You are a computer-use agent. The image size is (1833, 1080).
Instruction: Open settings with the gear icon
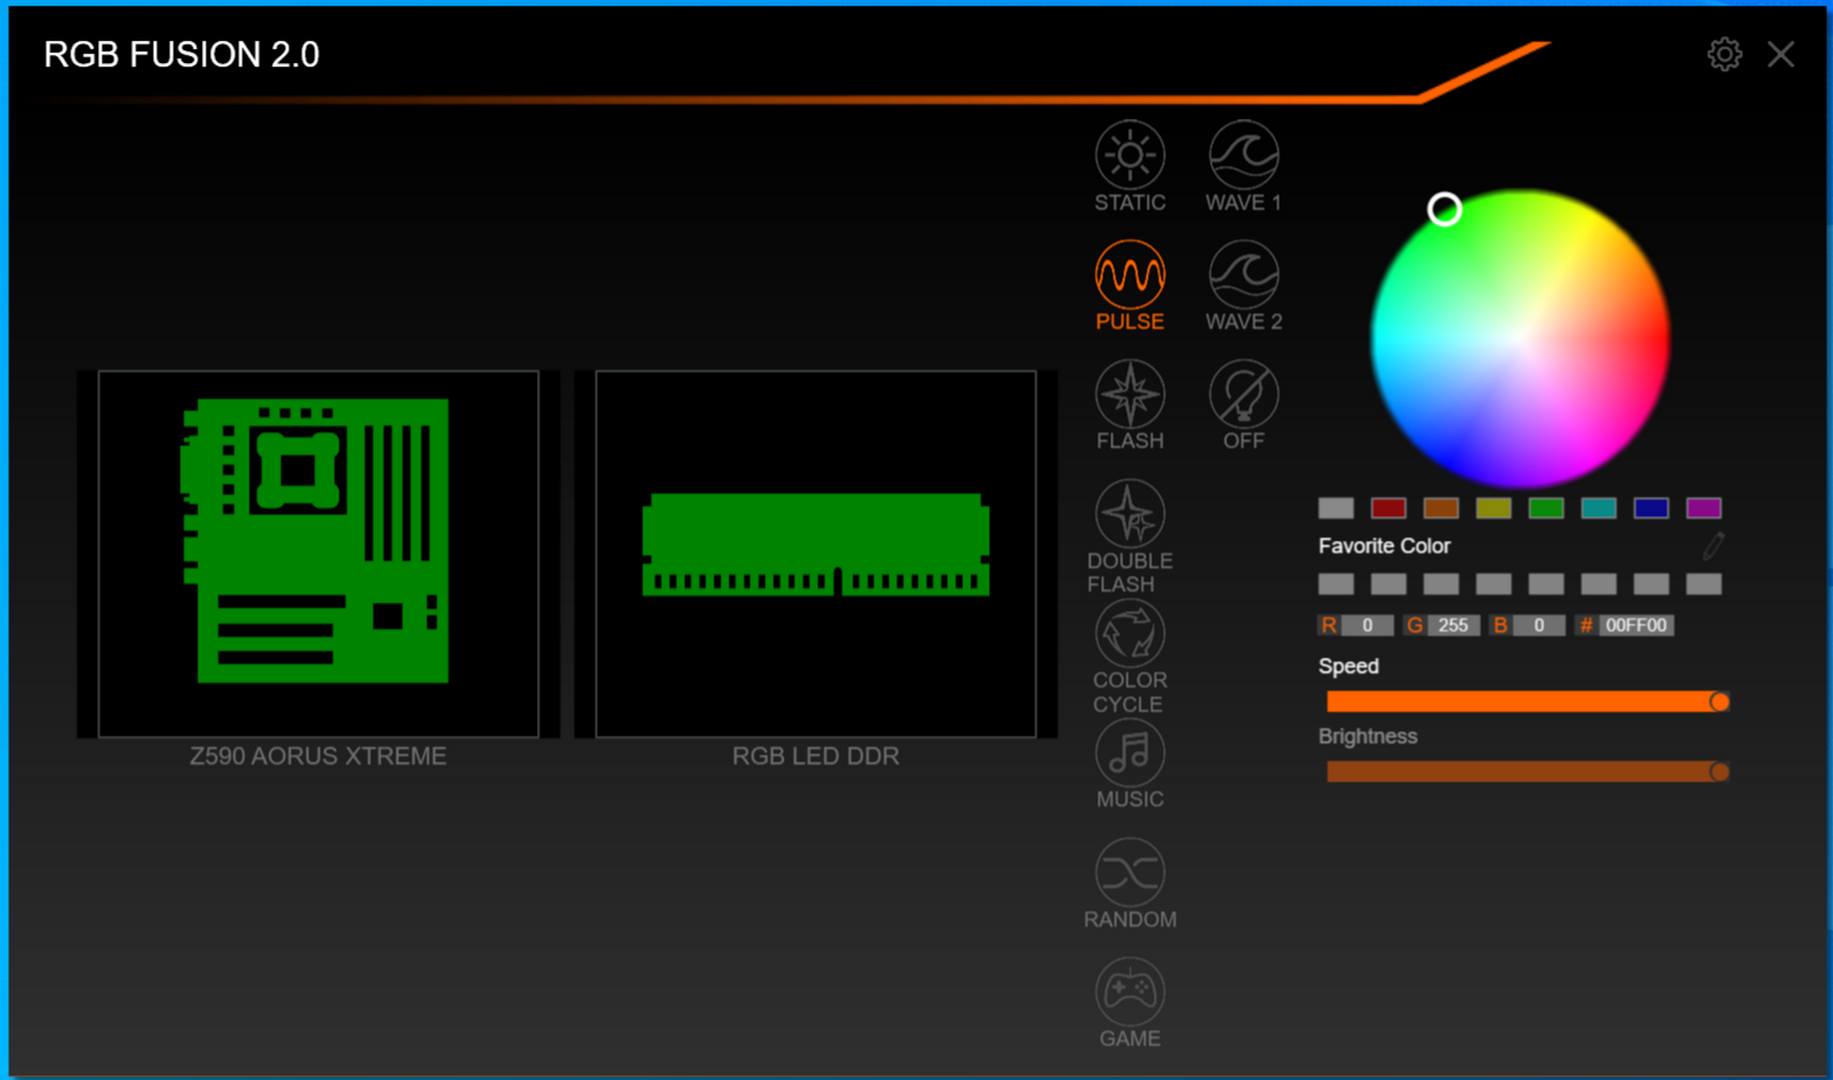click(1724, 54)
